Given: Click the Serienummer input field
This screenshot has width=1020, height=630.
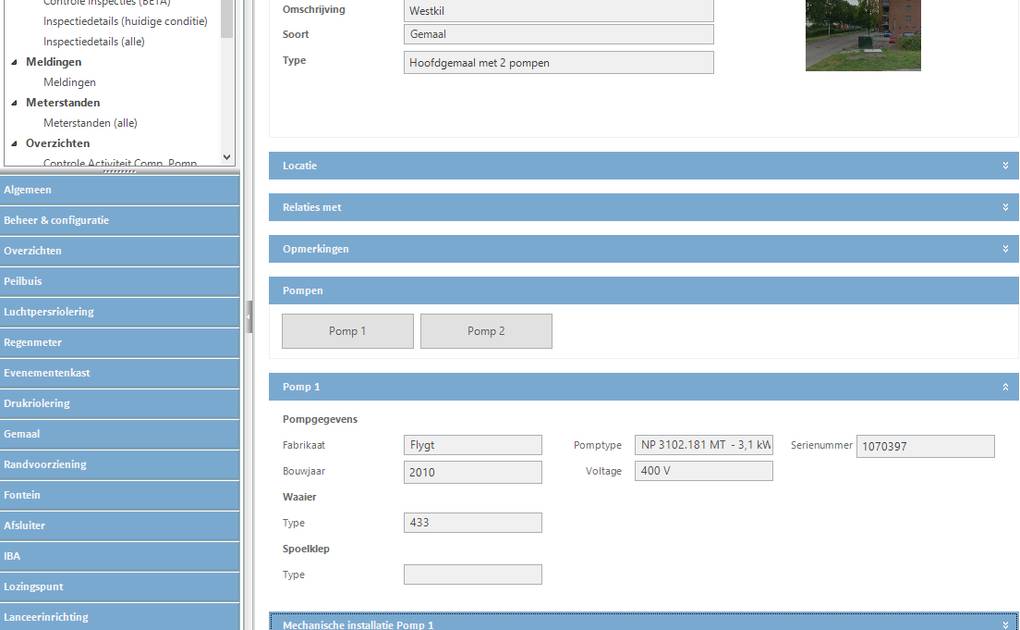Looking at the screenshot, I should coord(925,446).
